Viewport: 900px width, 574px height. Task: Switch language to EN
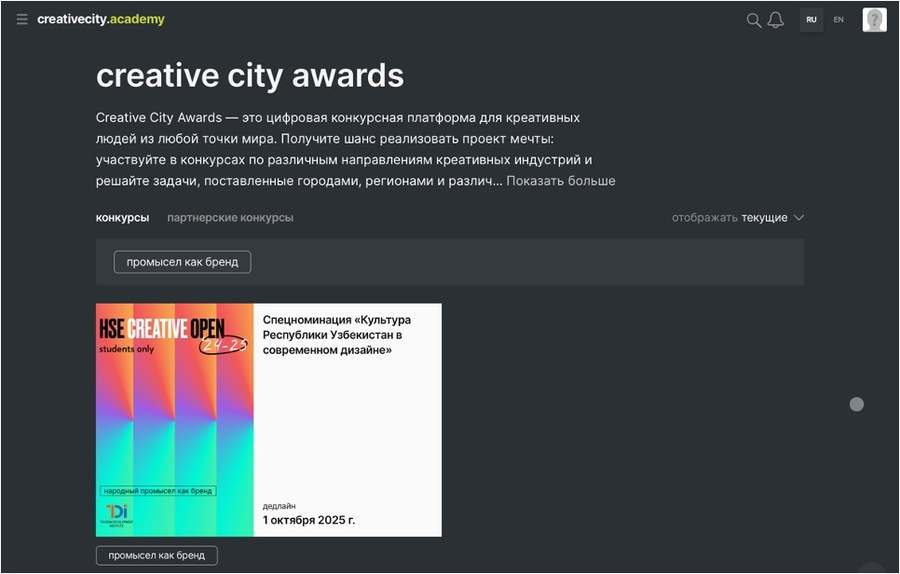click(x=839, y=20)
